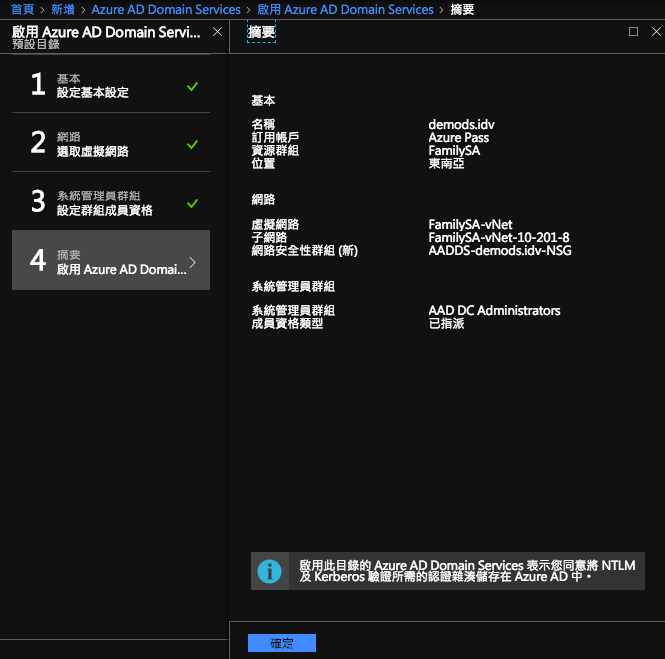Open 啟用 Azure AD Domain Services breadcrumb

click(345, 9)
